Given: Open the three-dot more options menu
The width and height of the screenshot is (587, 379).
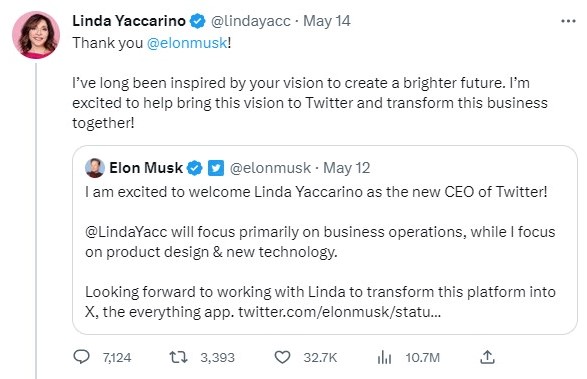Looking at the screenshot, I should pyautogui.click(x=568, y=21).
